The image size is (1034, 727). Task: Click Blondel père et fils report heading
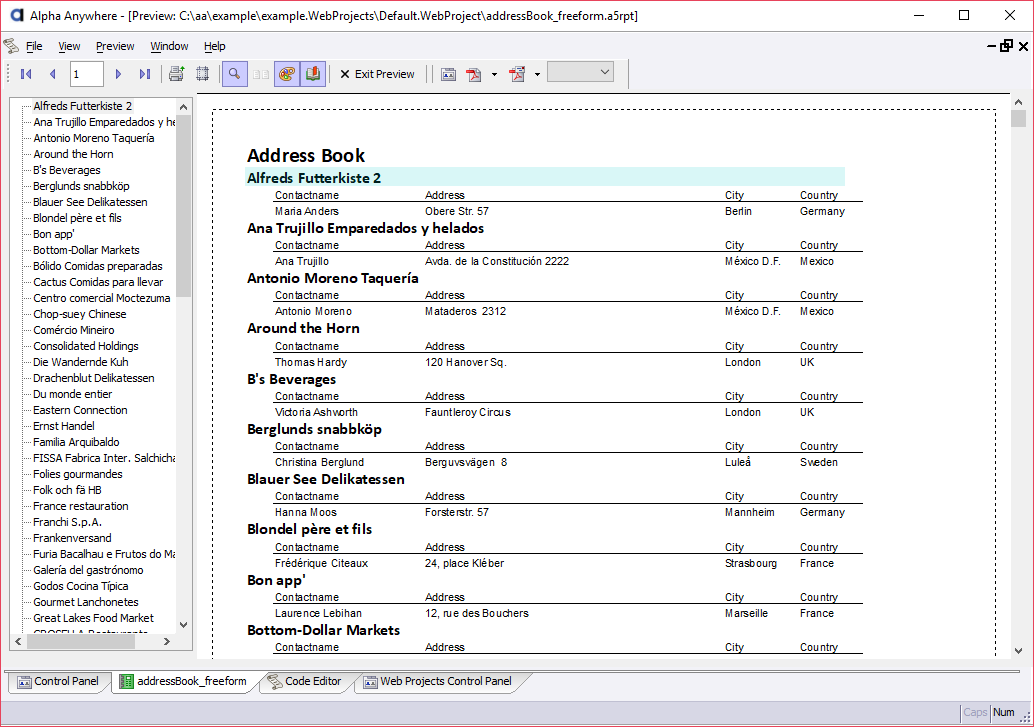309,529
